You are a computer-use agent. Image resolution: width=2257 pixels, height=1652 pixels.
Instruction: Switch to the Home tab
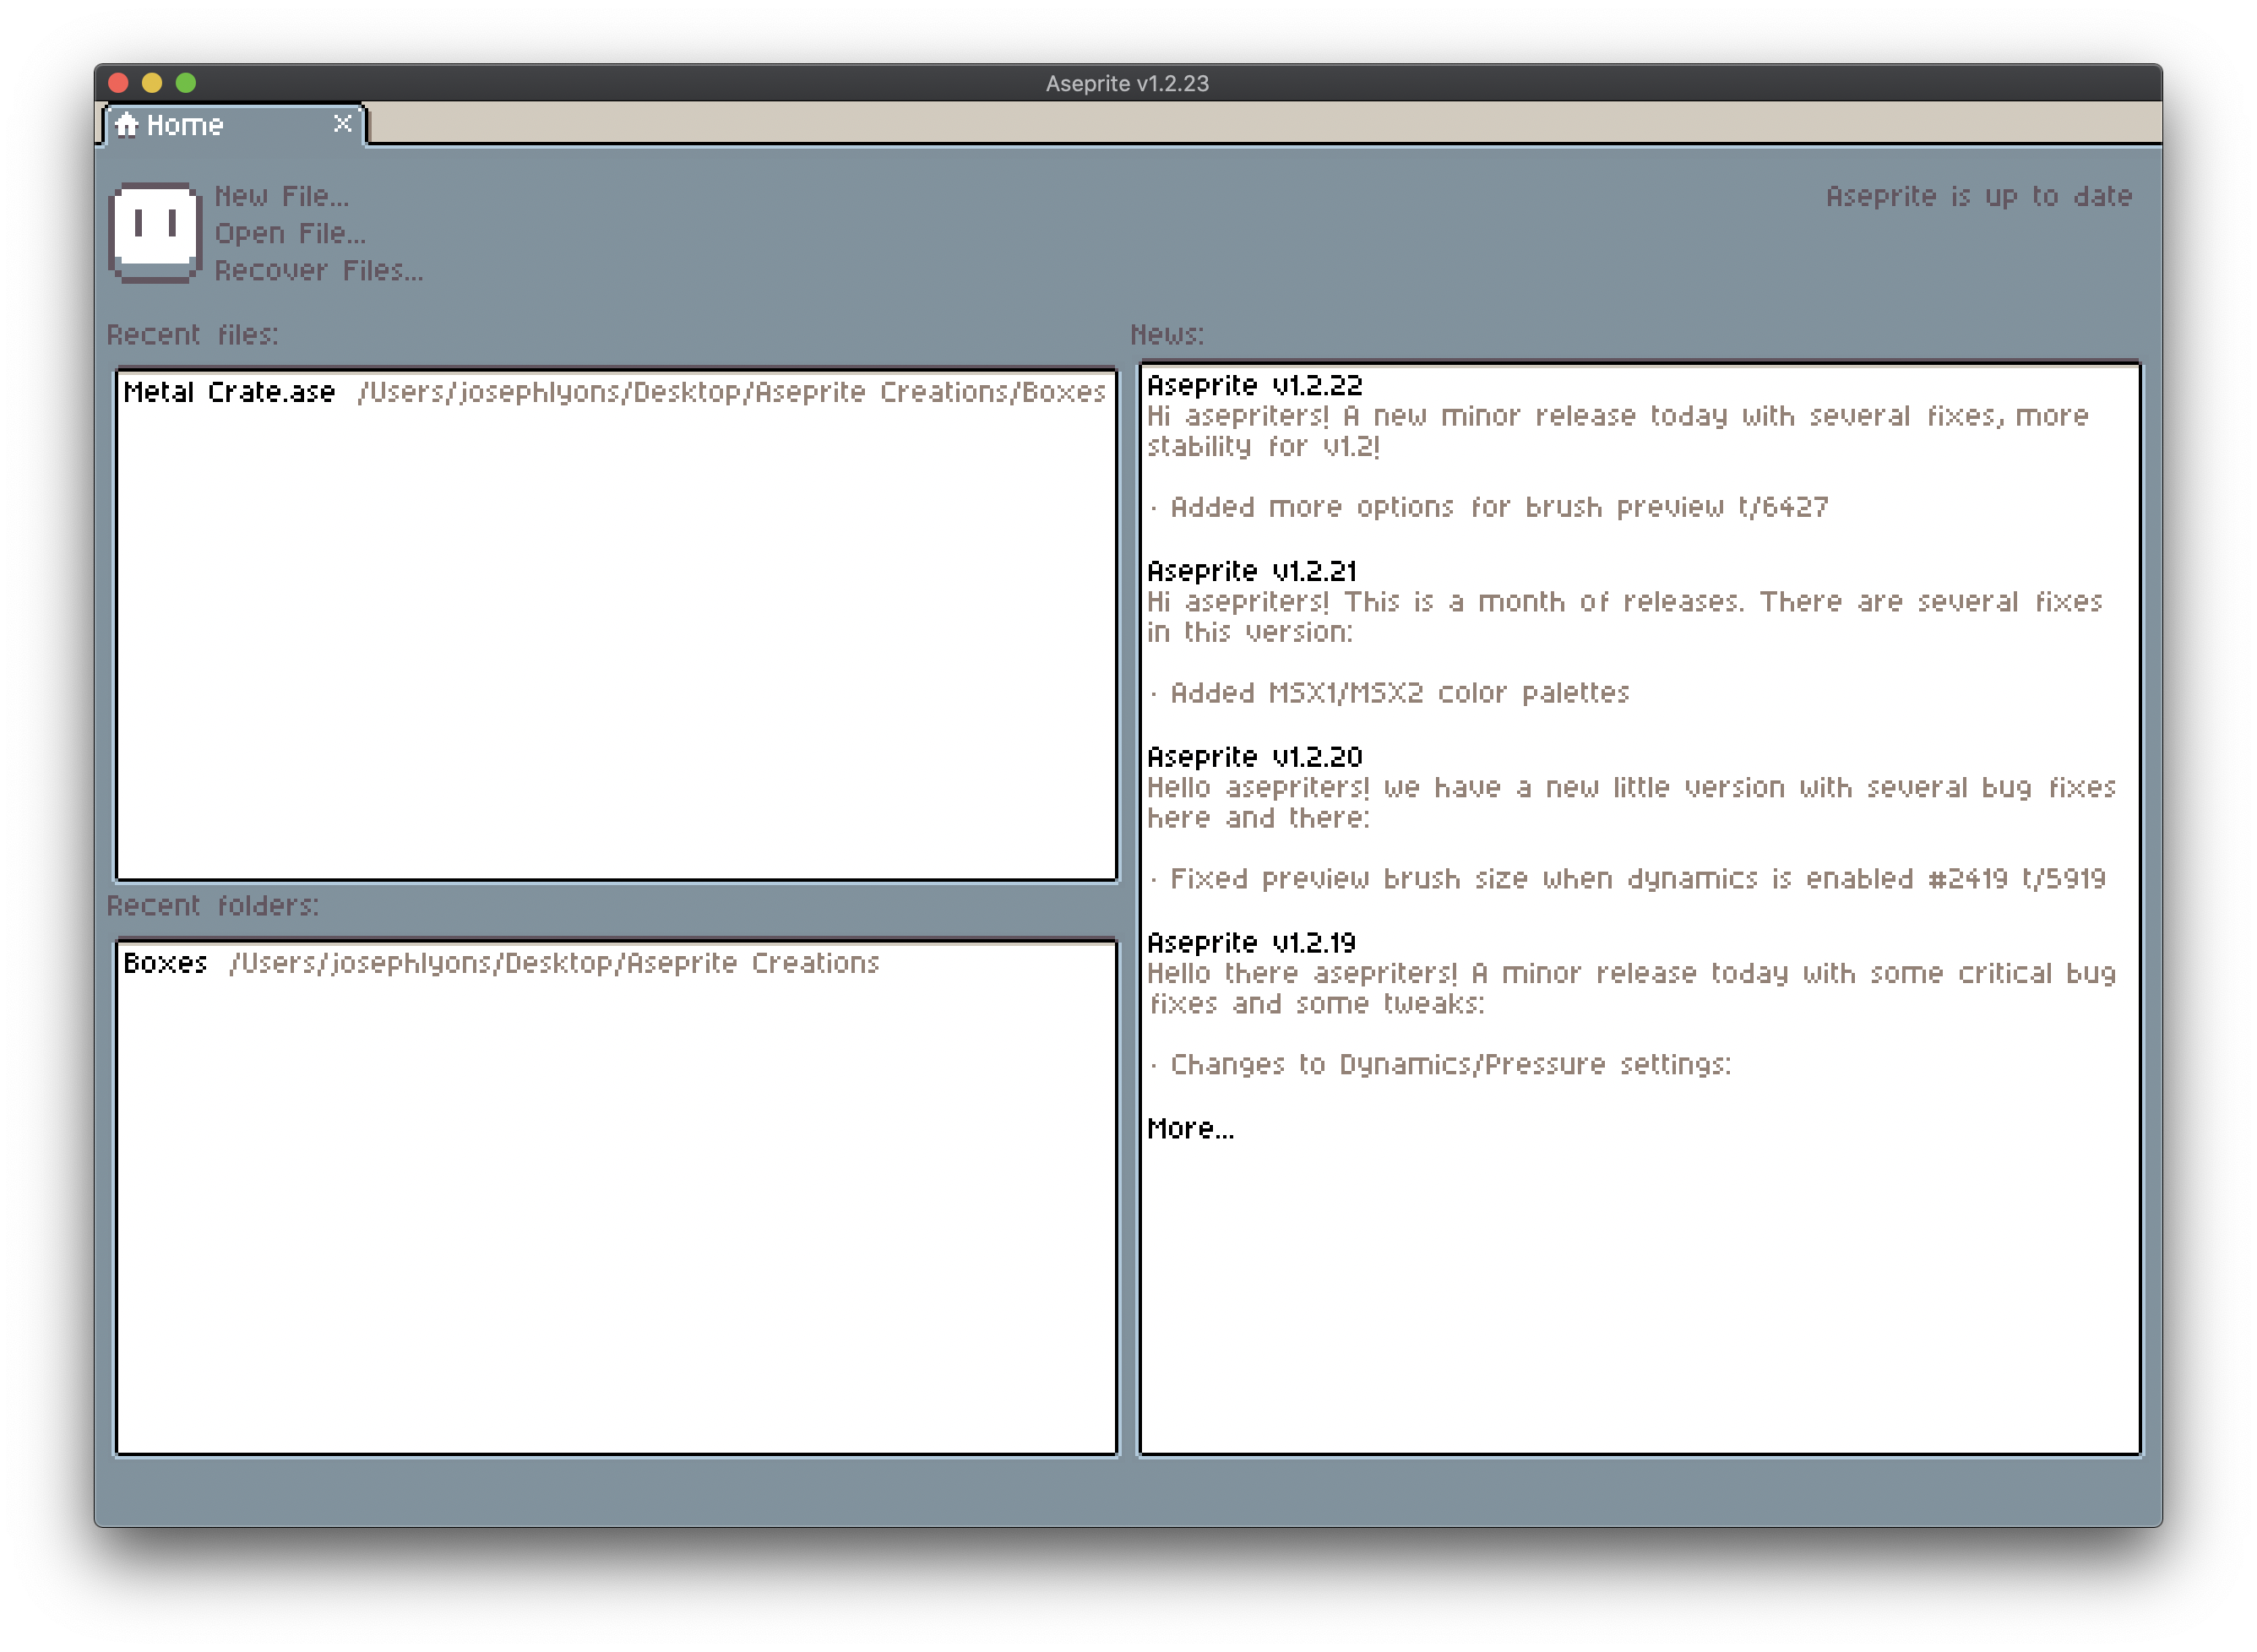185,124
